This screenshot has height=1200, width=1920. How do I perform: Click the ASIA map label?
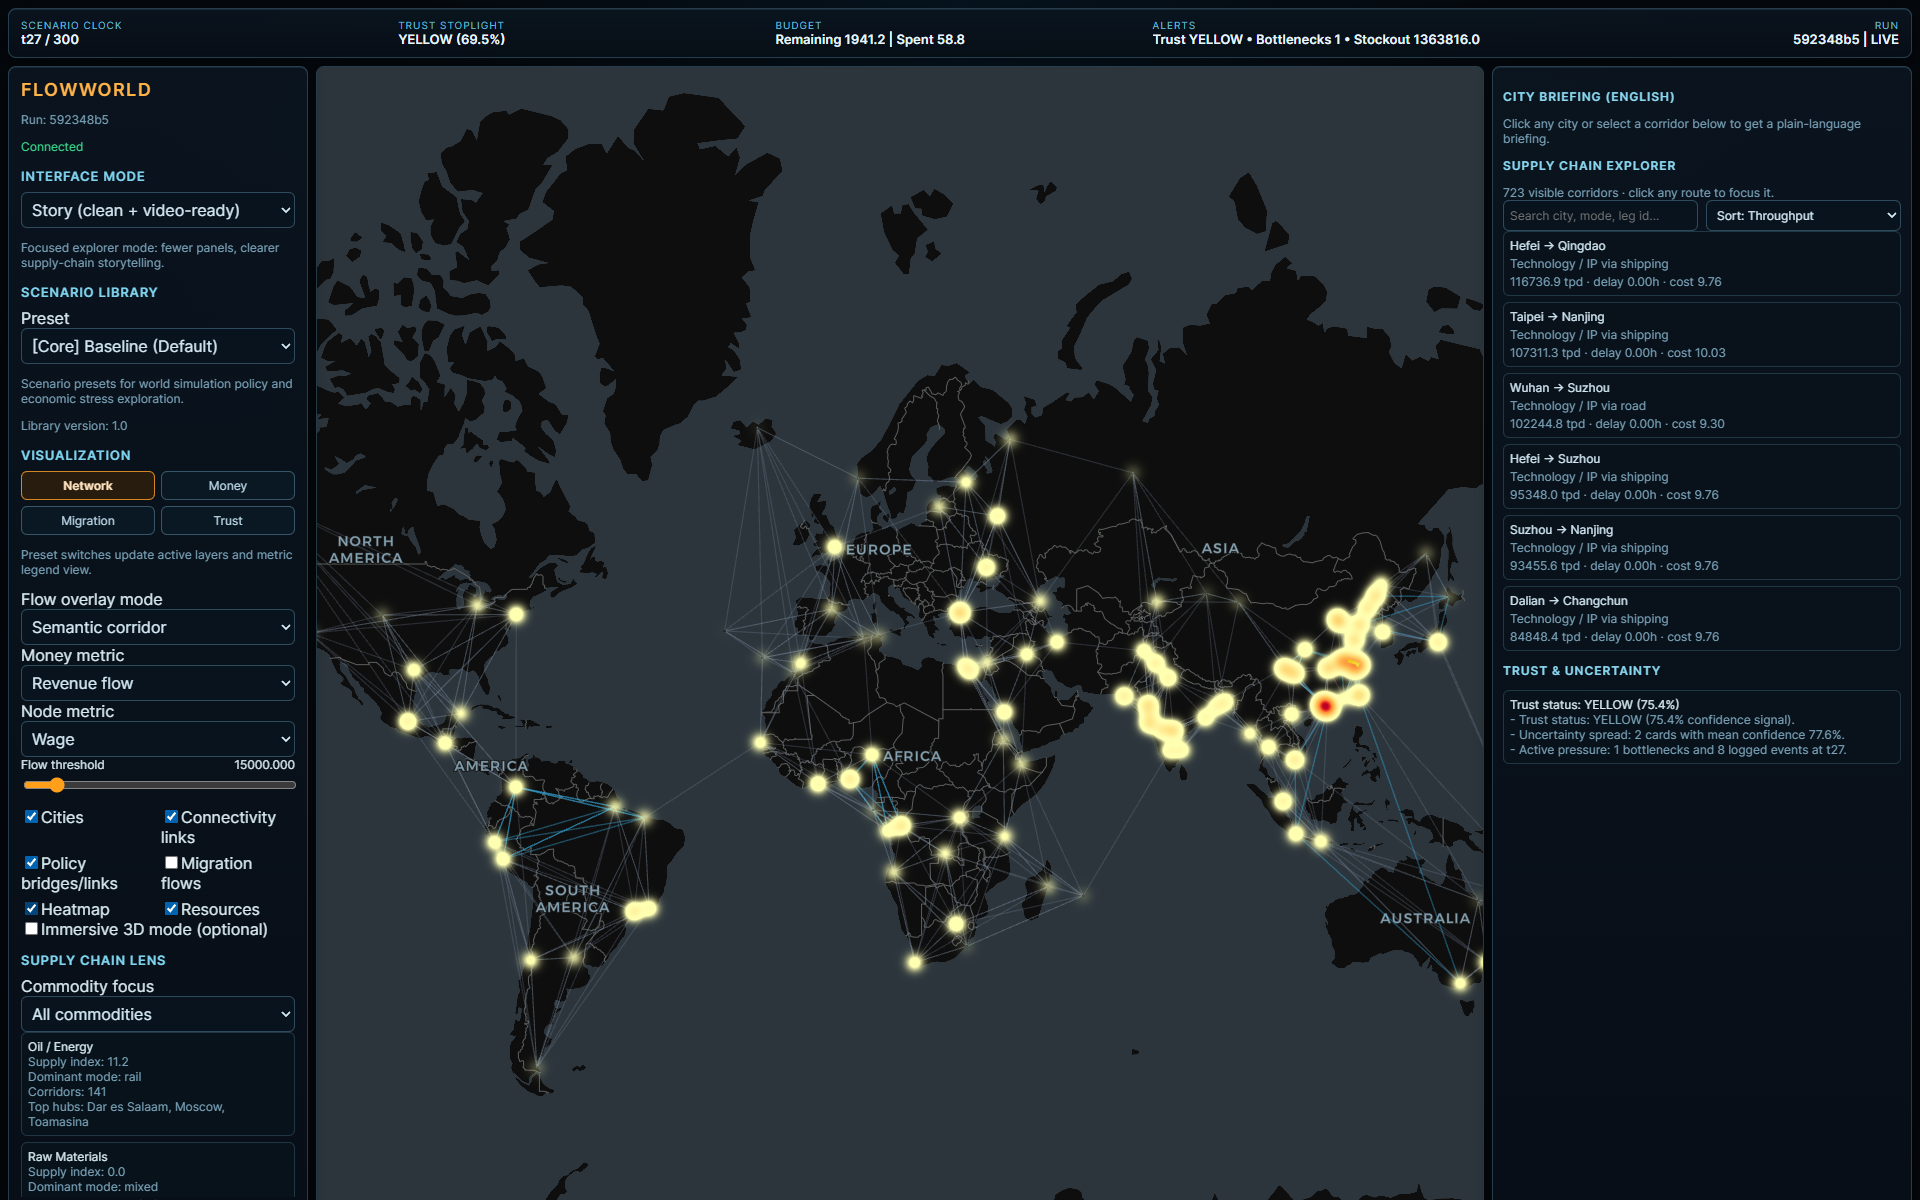tap(1220, 548)
